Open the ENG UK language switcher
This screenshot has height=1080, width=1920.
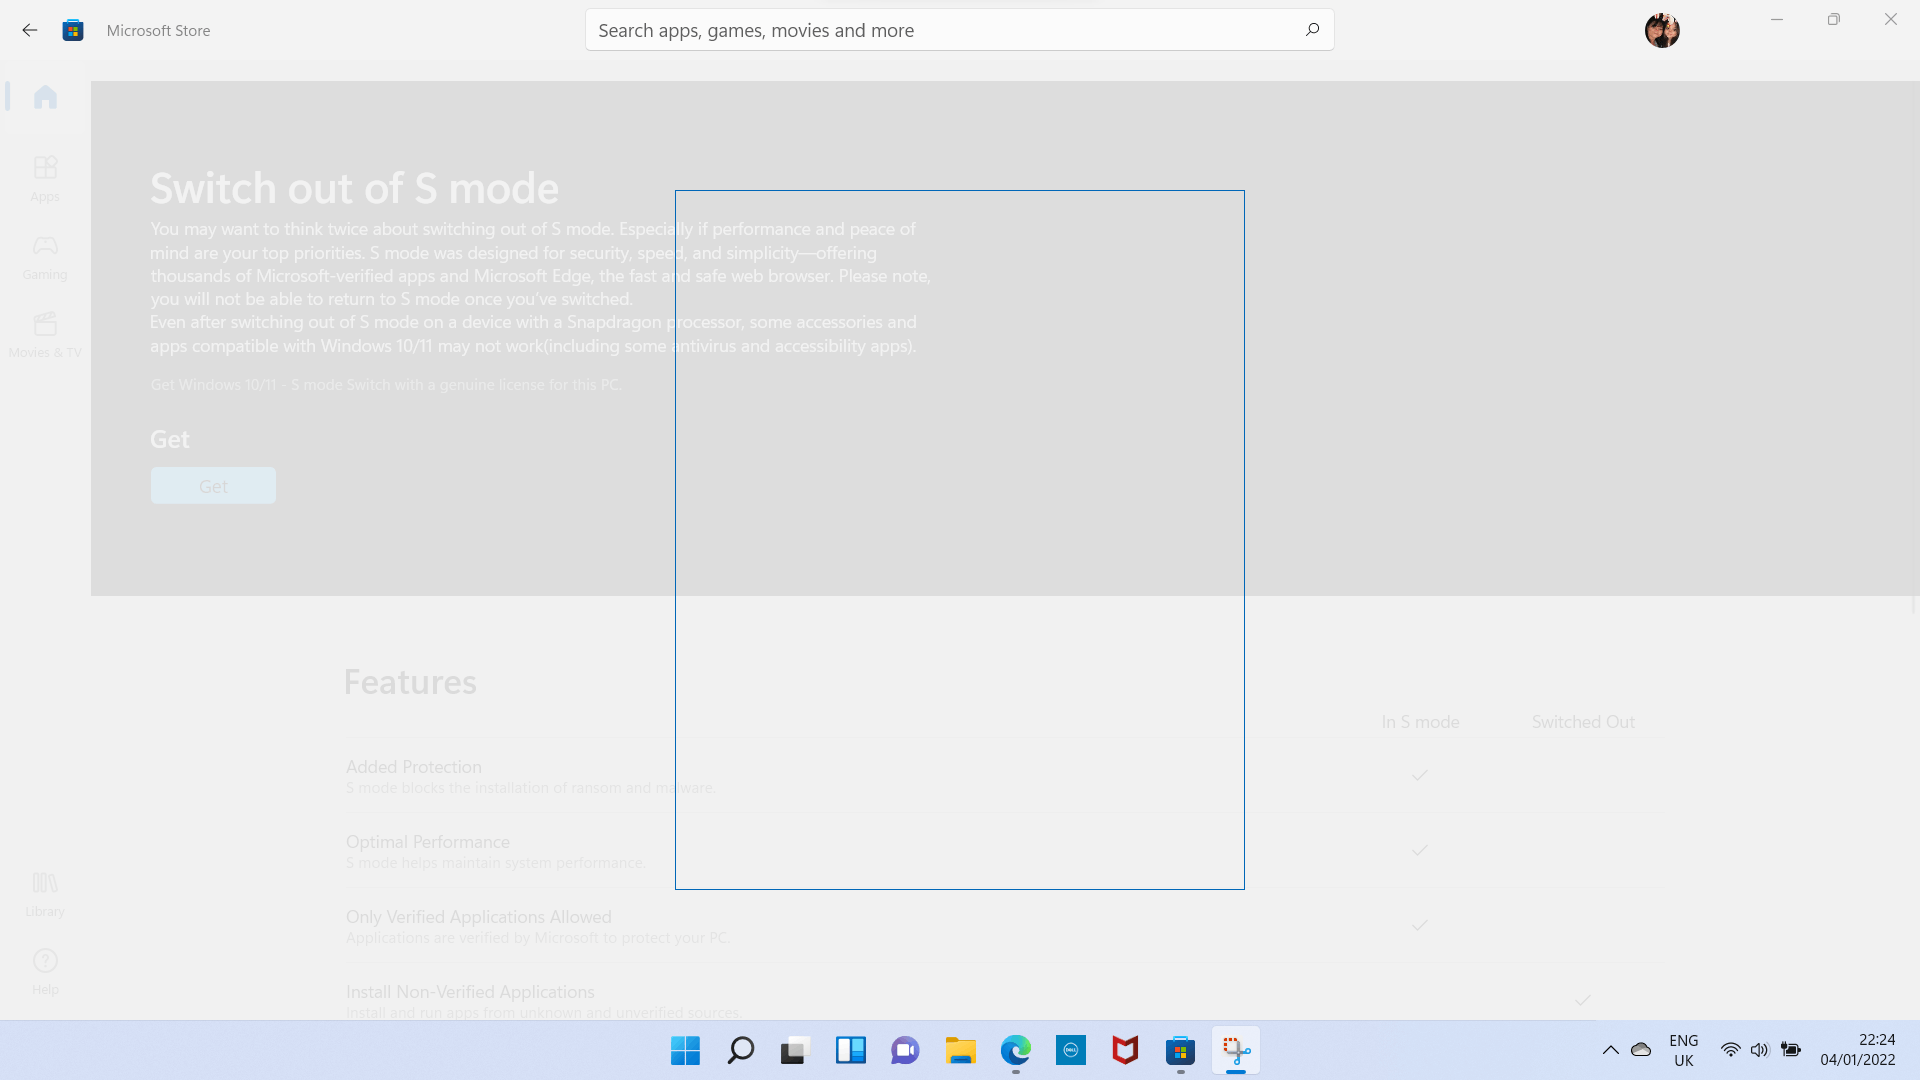[1684, 1050]
